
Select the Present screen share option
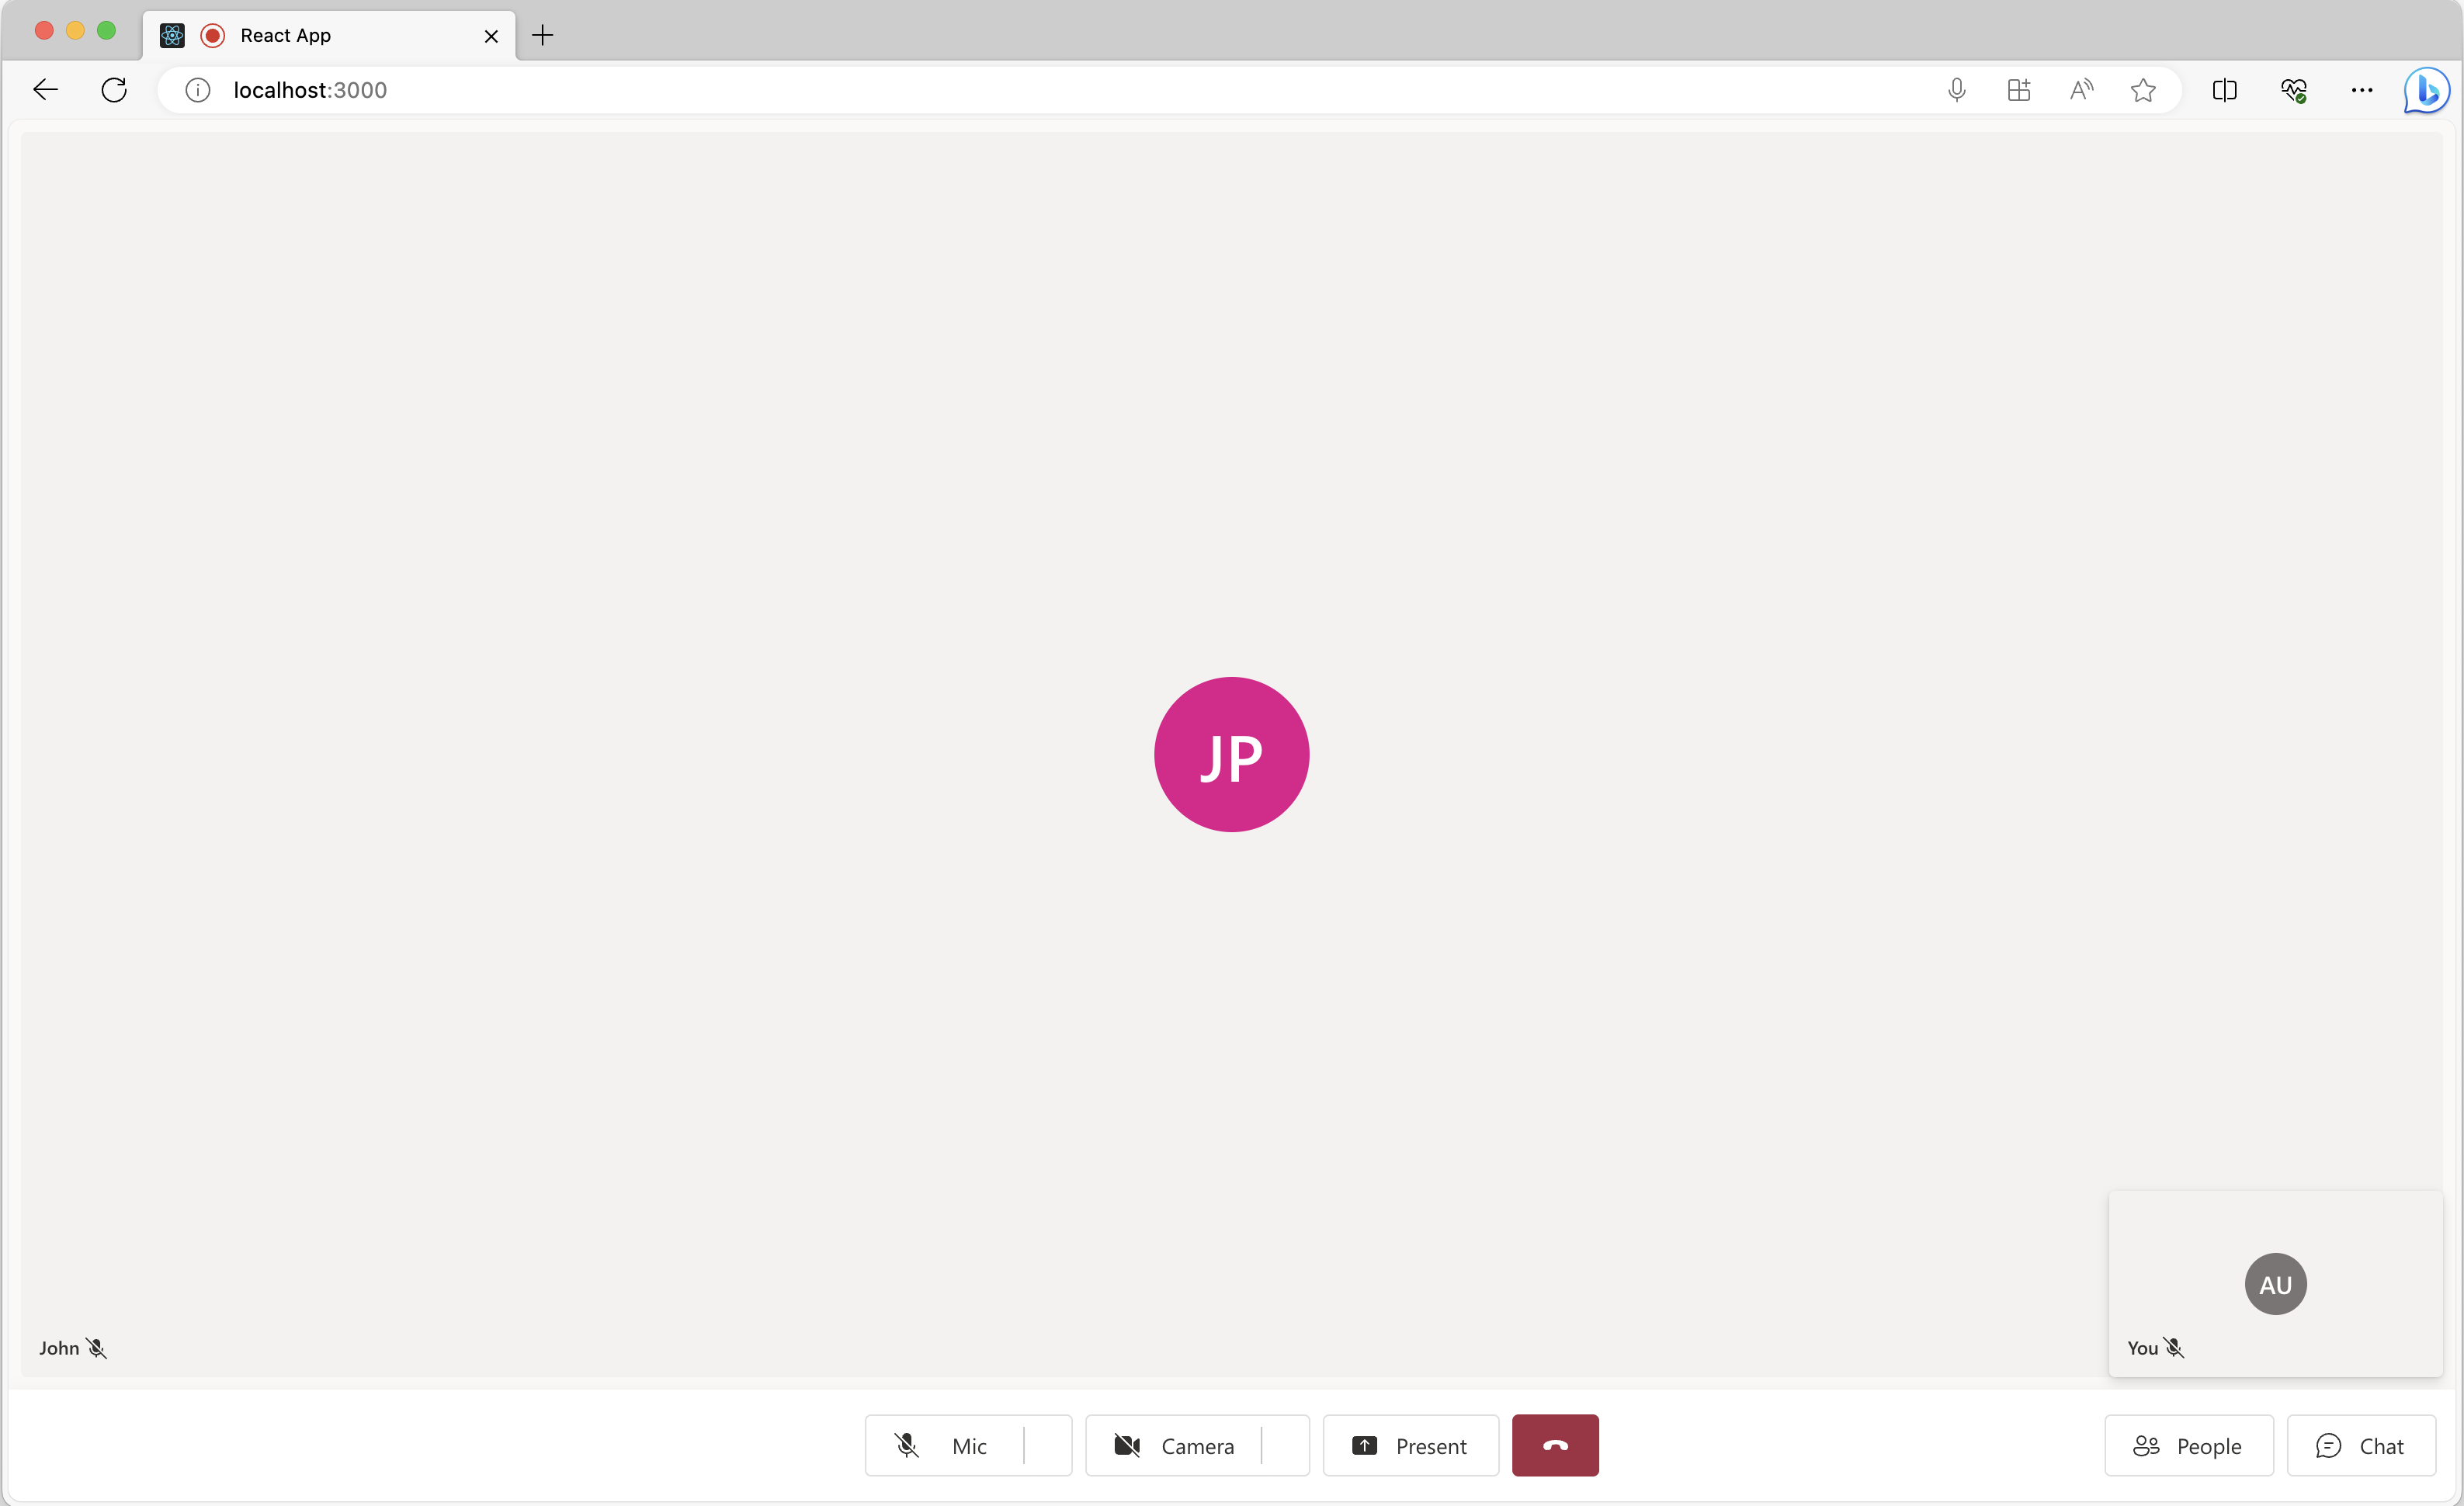click(x=1410, y=1445)
